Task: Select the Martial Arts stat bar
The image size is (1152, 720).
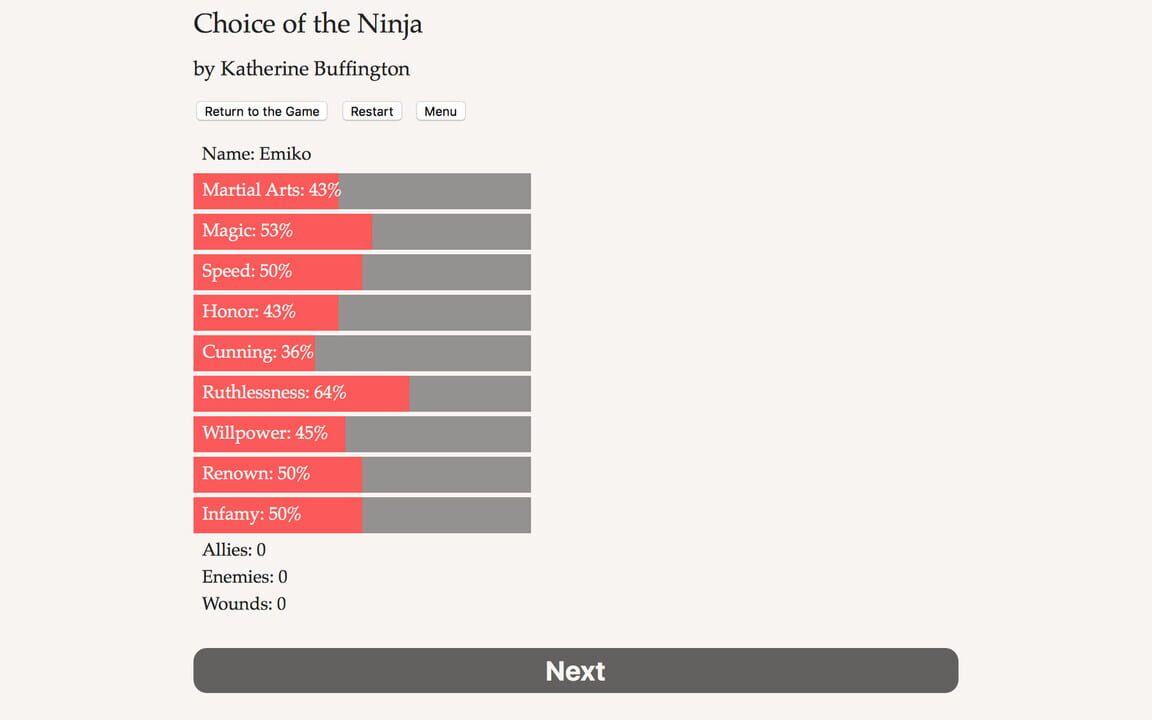Action: (361, 190)
